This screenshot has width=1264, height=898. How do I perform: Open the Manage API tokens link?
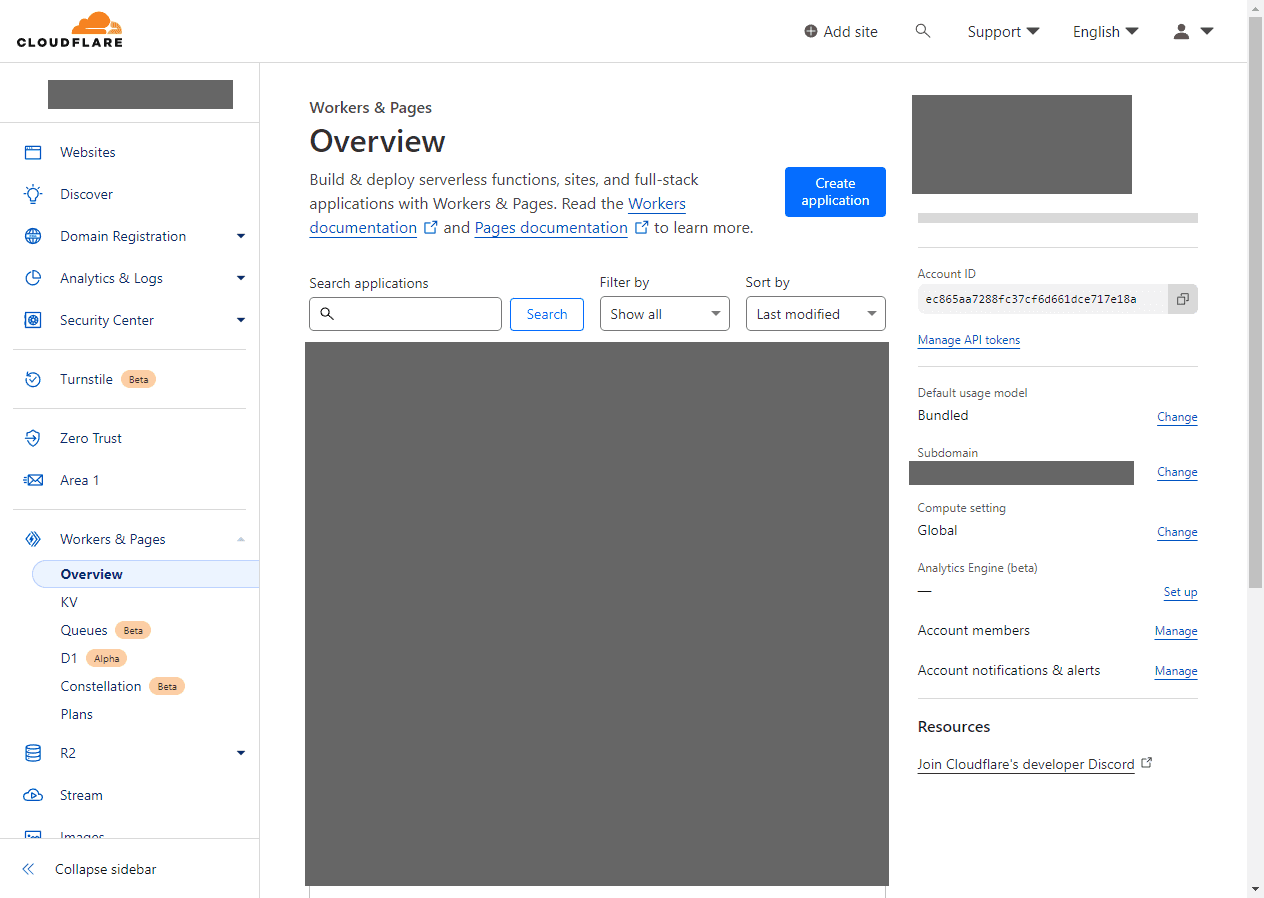tap(969, 340)
